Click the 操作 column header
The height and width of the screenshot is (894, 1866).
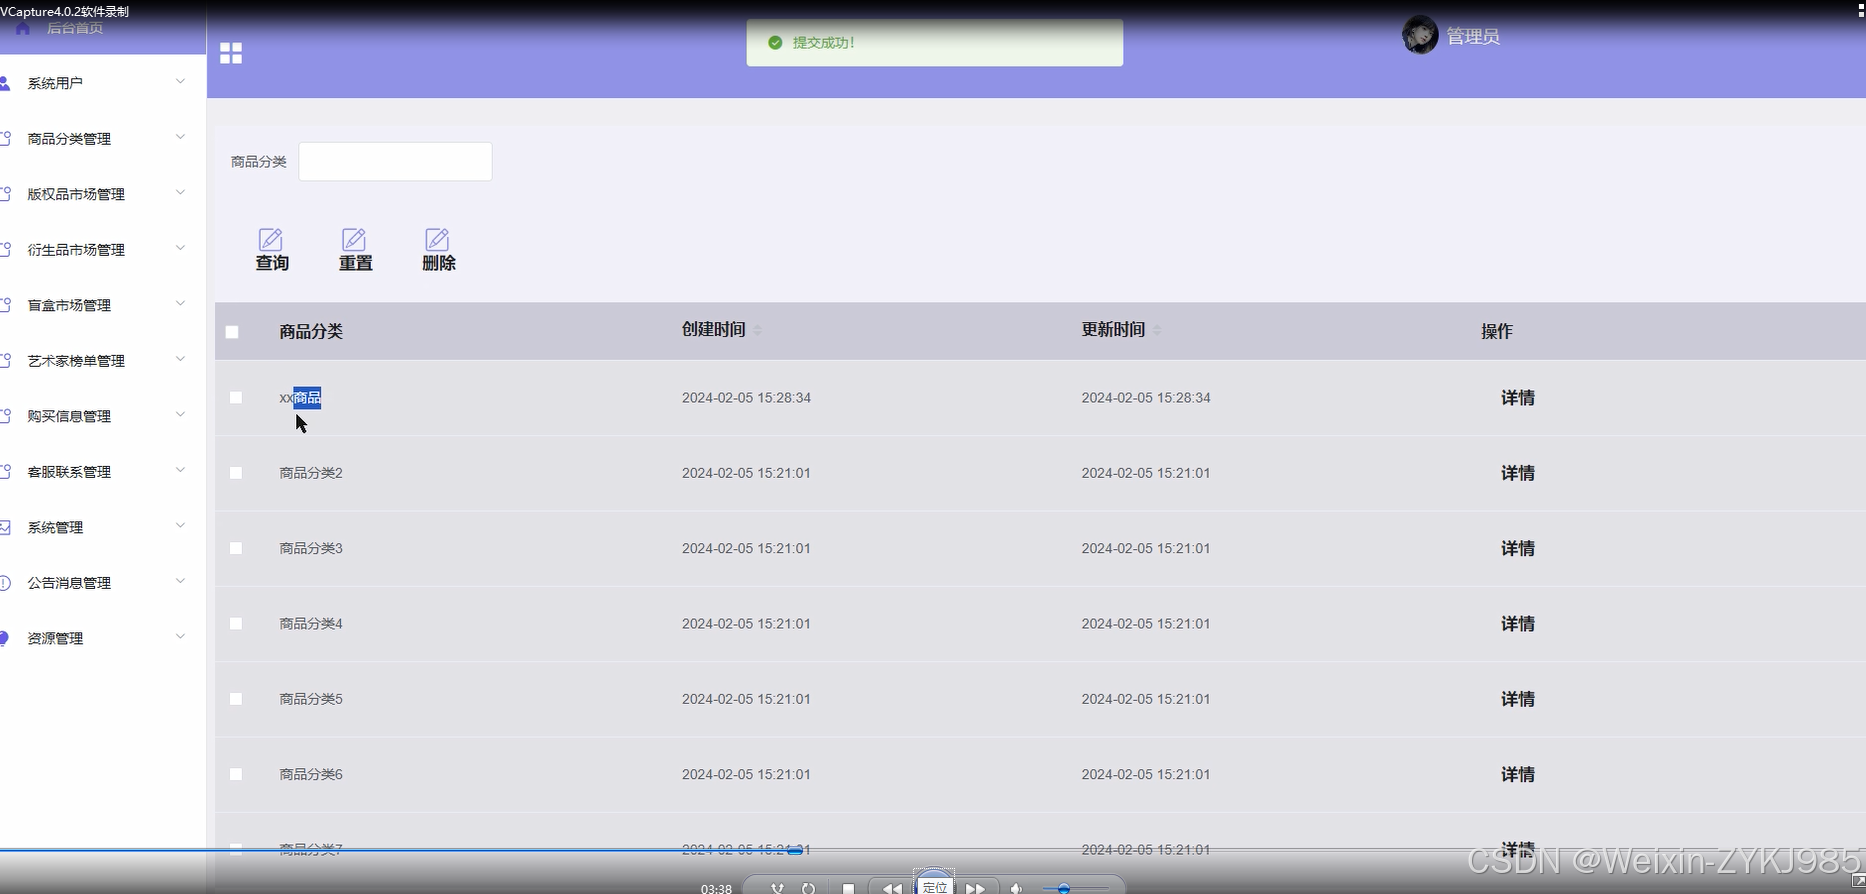tap(1496, 332)
